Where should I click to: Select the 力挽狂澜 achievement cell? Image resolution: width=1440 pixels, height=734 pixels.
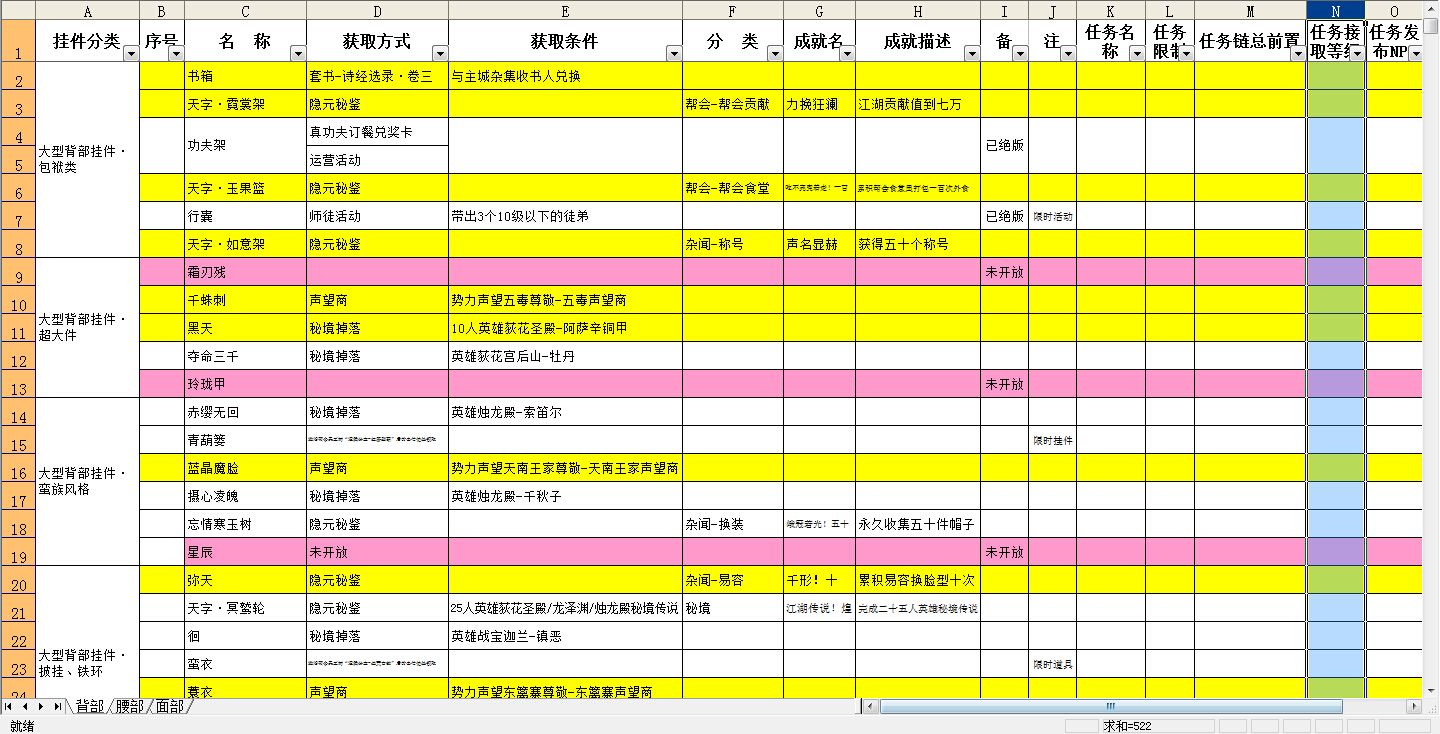(819, 104)
